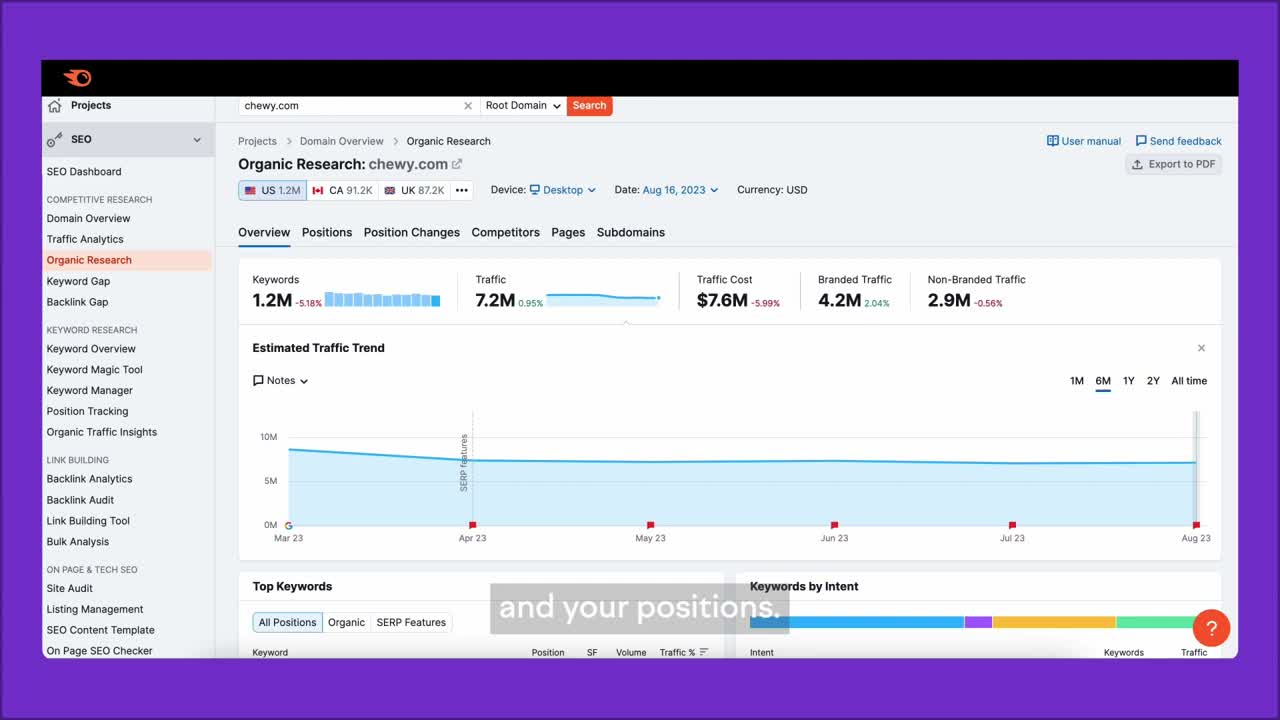
Task: Open chewy.com via the external link icon
Action: (457, 164)
